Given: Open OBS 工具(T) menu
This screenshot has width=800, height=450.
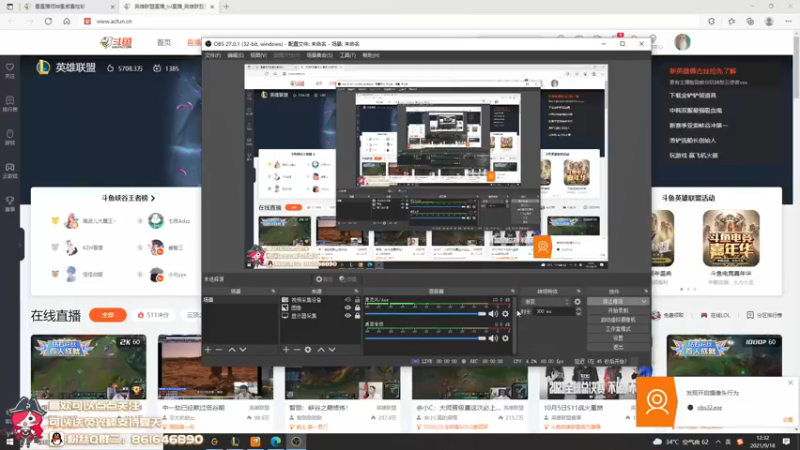Looking at the screenshot, I should click(347, 55).
